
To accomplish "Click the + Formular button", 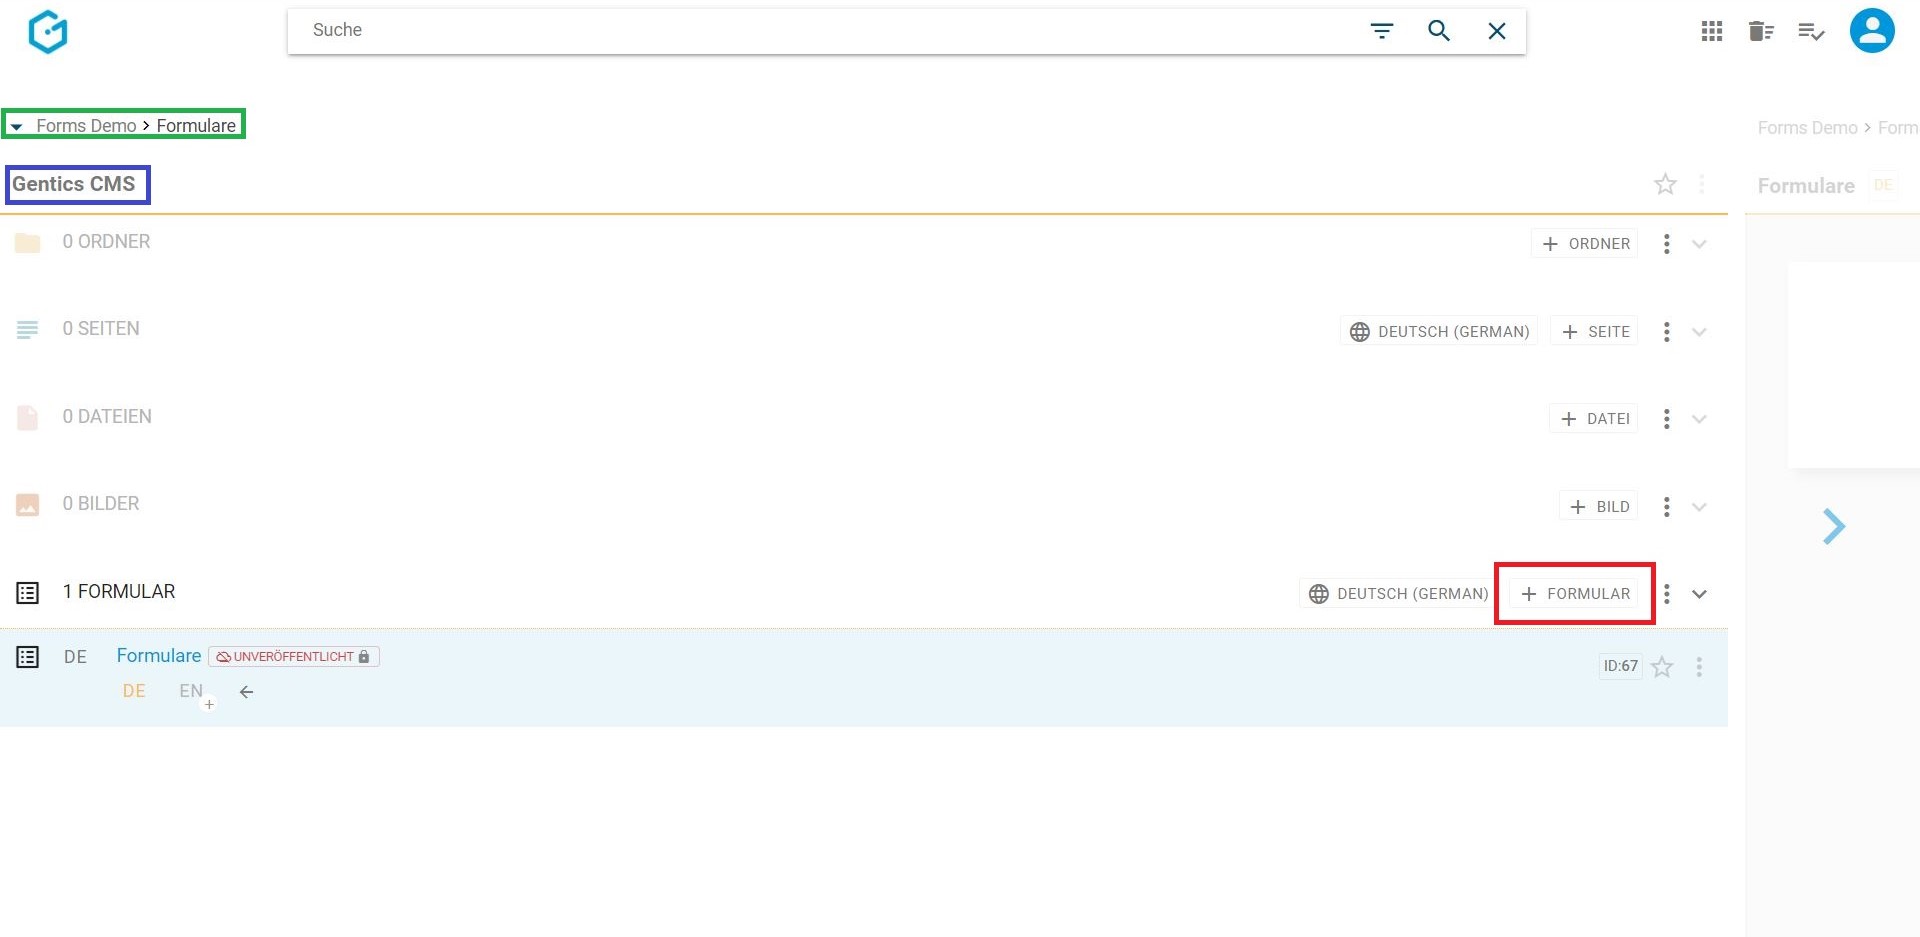I will (1574, 594).
